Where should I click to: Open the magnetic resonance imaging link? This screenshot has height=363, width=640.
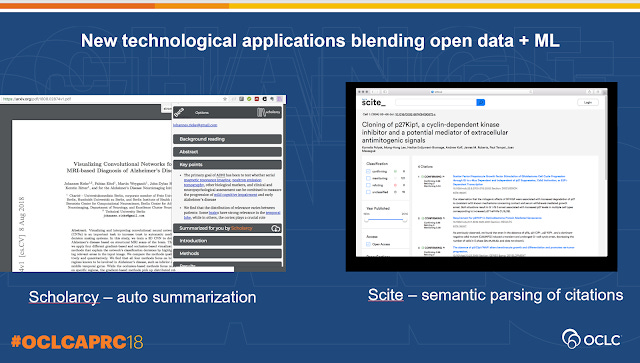[207, 180]
